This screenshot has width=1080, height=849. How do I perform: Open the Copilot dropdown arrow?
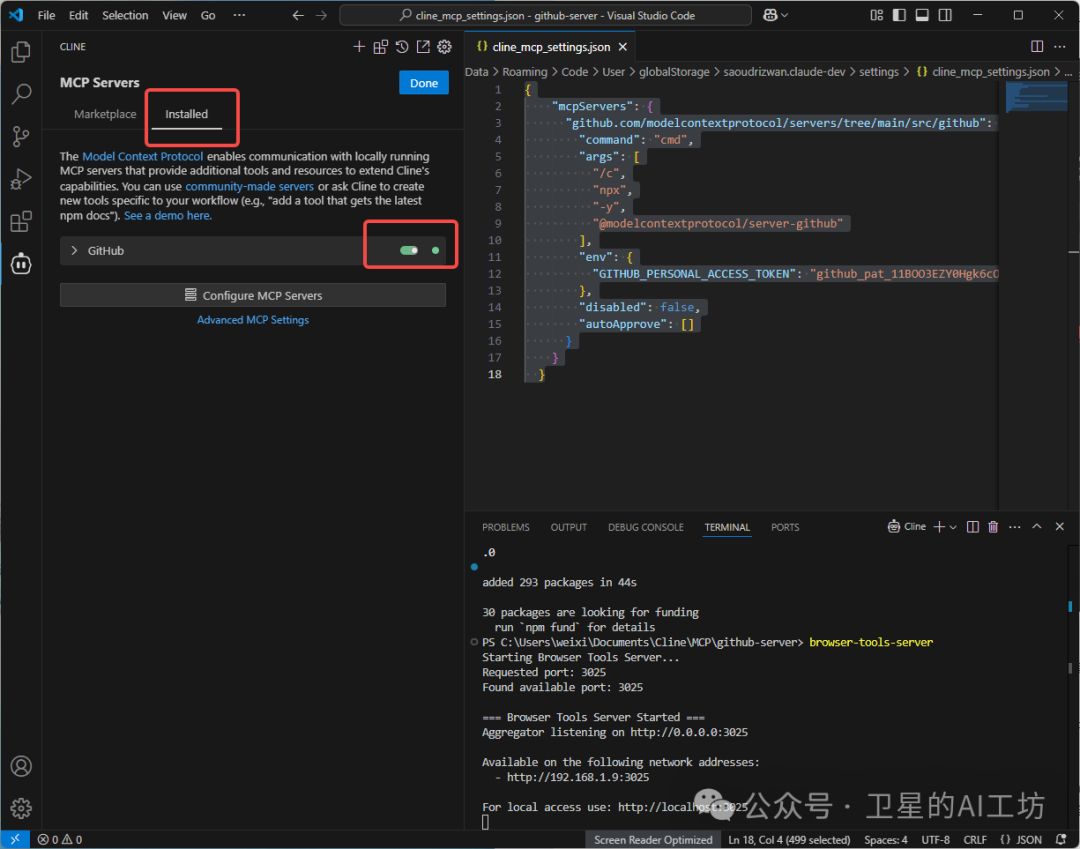(785, 15)
